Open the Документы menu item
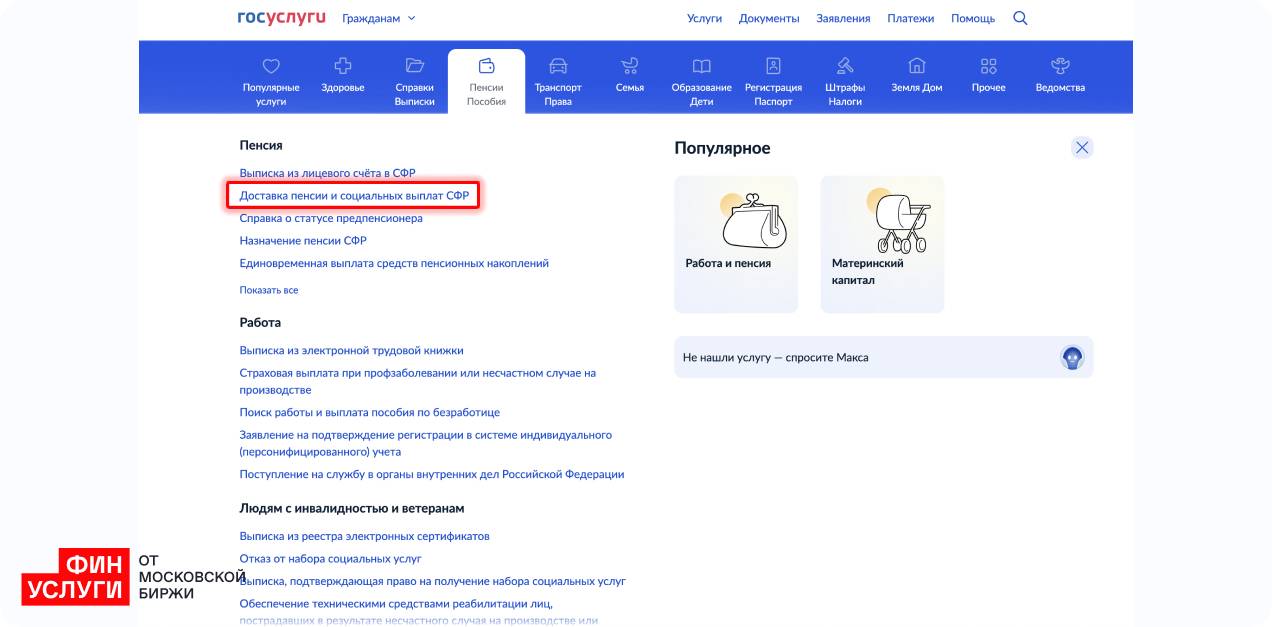 click(x=768, y=18)
